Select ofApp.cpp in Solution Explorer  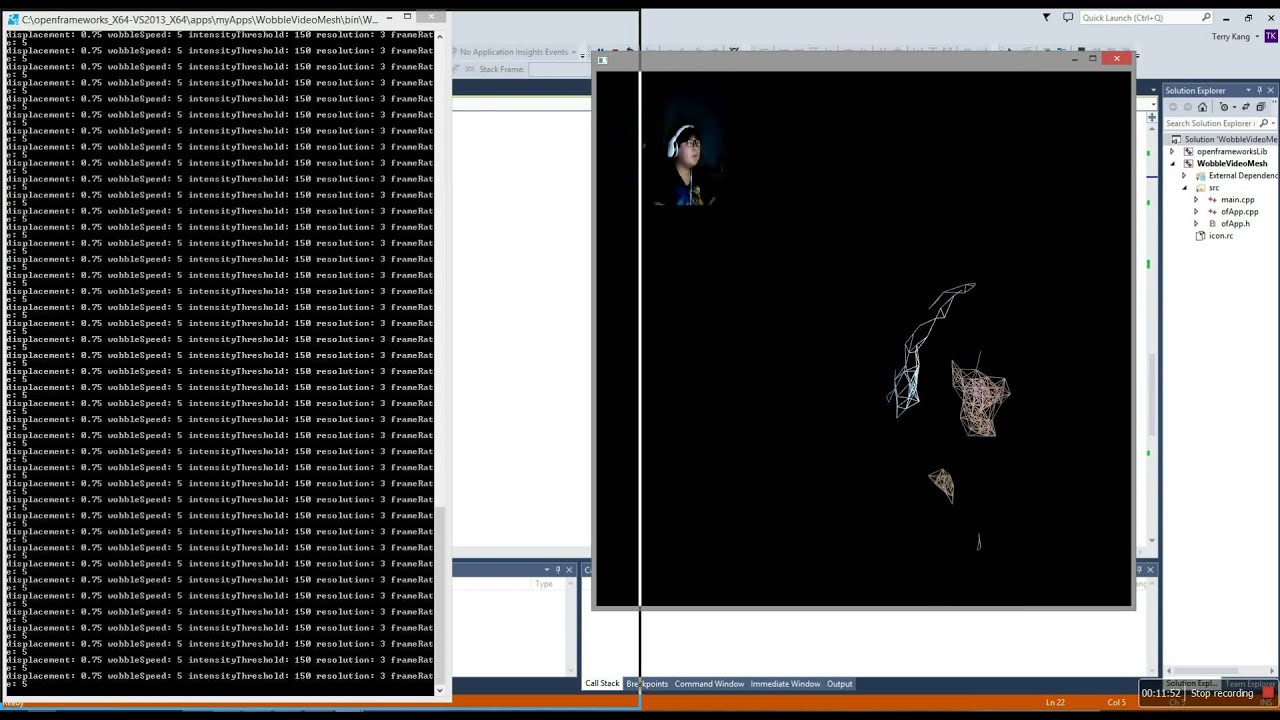click(1239, 211)
